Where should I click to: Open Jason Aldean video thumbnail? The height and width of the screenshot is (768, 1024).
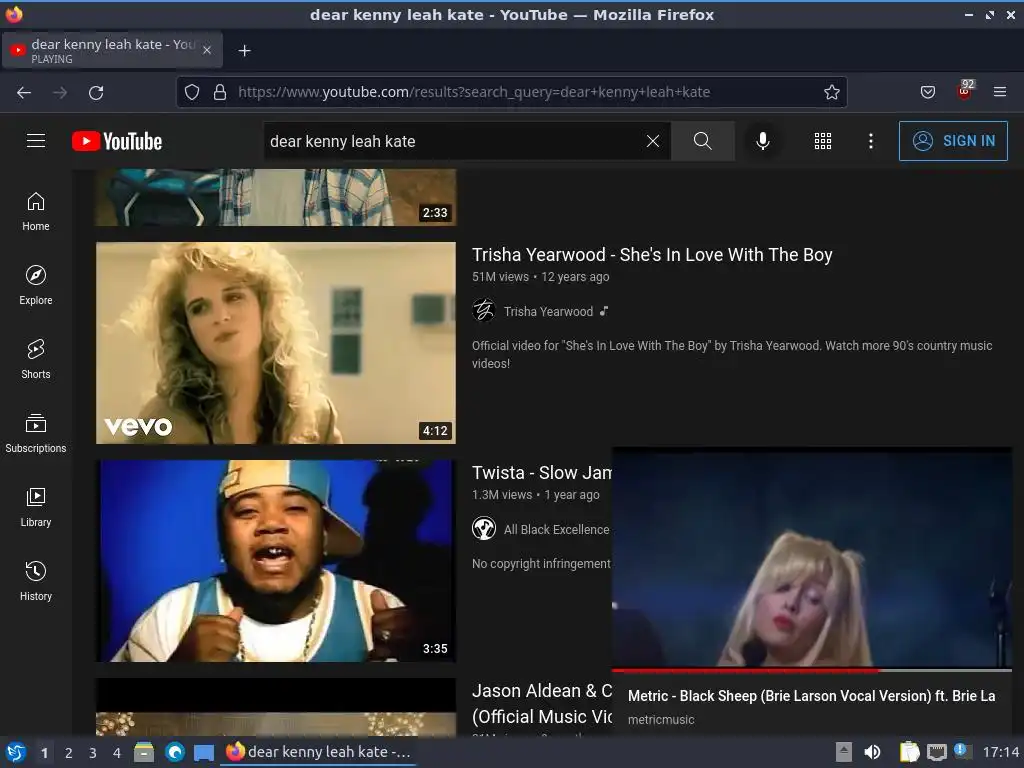click(276, 707)
